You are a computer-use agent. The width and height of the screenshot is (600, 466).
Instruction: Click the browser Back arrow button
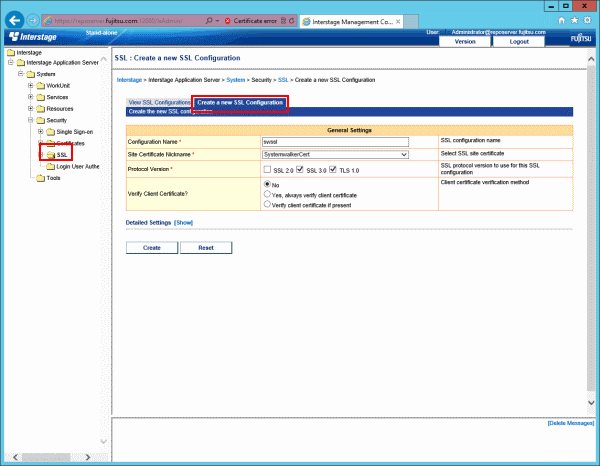point(15,20)
